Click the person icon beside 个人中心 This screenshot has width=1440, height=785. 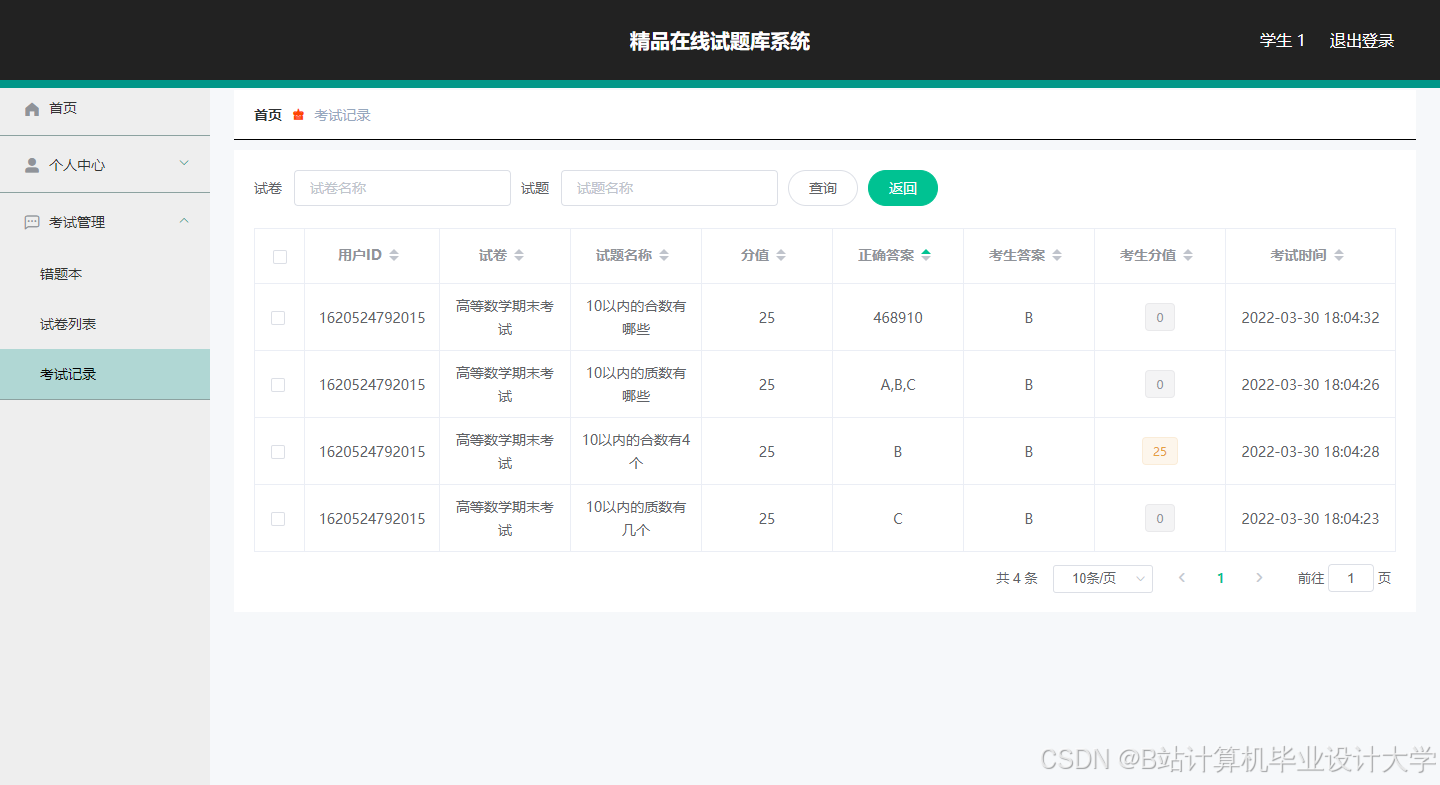point(32,165)
